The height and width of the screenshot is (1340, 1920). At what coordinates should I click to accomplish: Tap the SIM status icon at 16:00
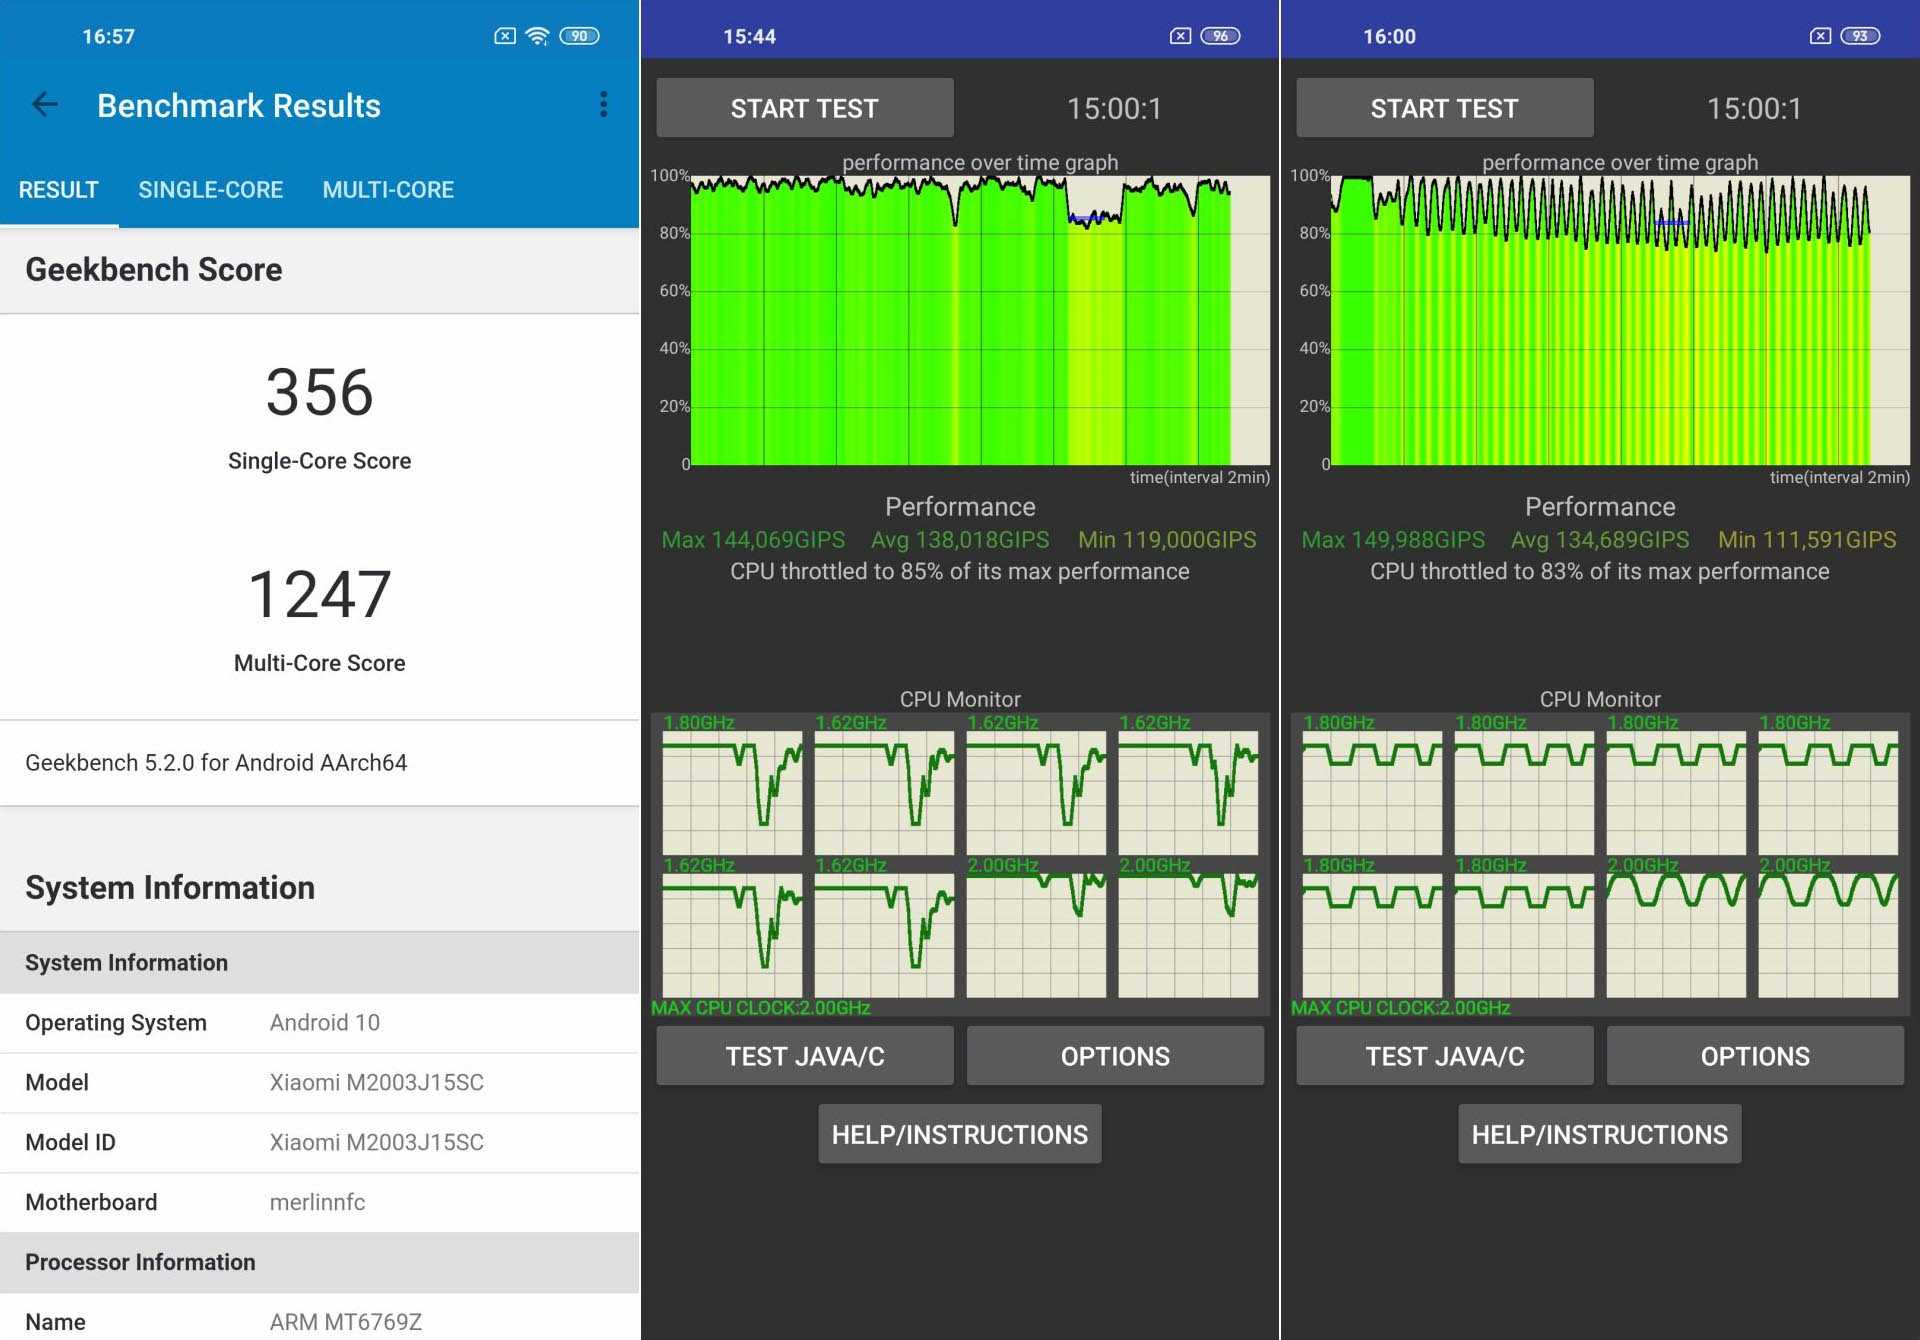click(x=1820, y=36)
